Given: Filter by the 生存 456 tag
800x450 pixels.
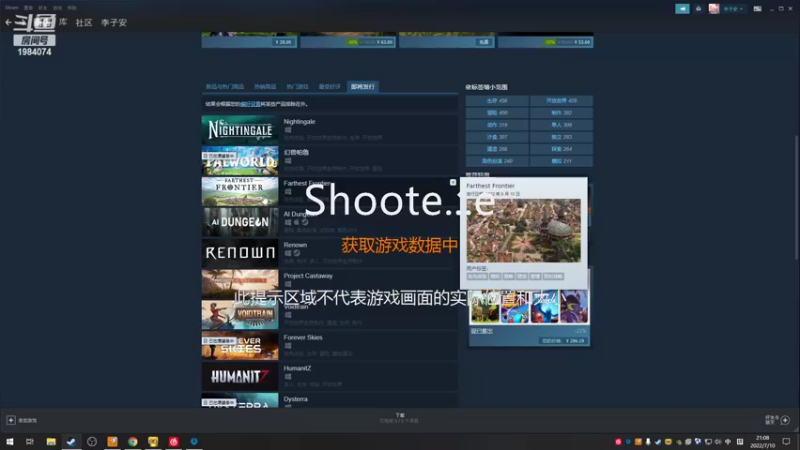Looking at the screenshot, I should [497, 101].
